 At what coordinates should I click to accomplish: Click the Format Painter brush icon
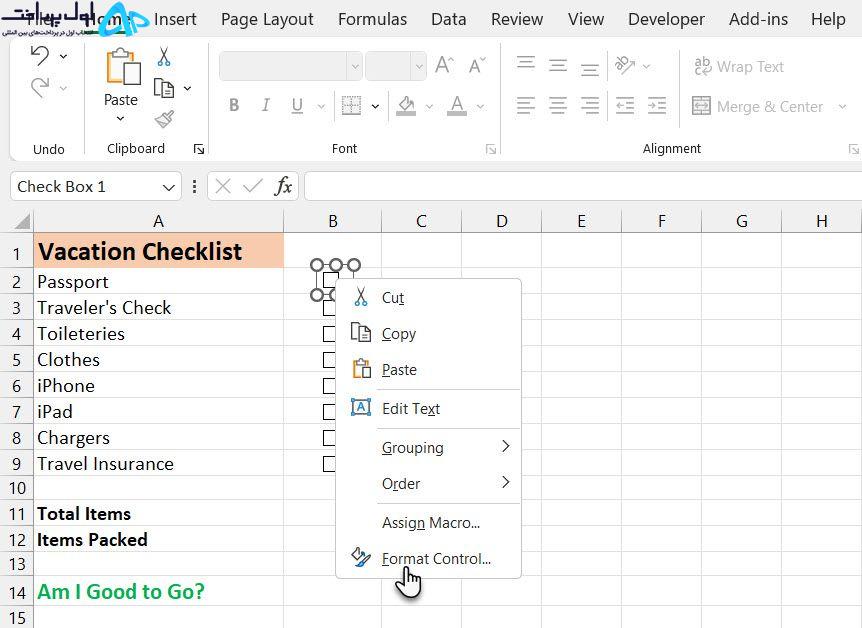click(x=164, y=119)
